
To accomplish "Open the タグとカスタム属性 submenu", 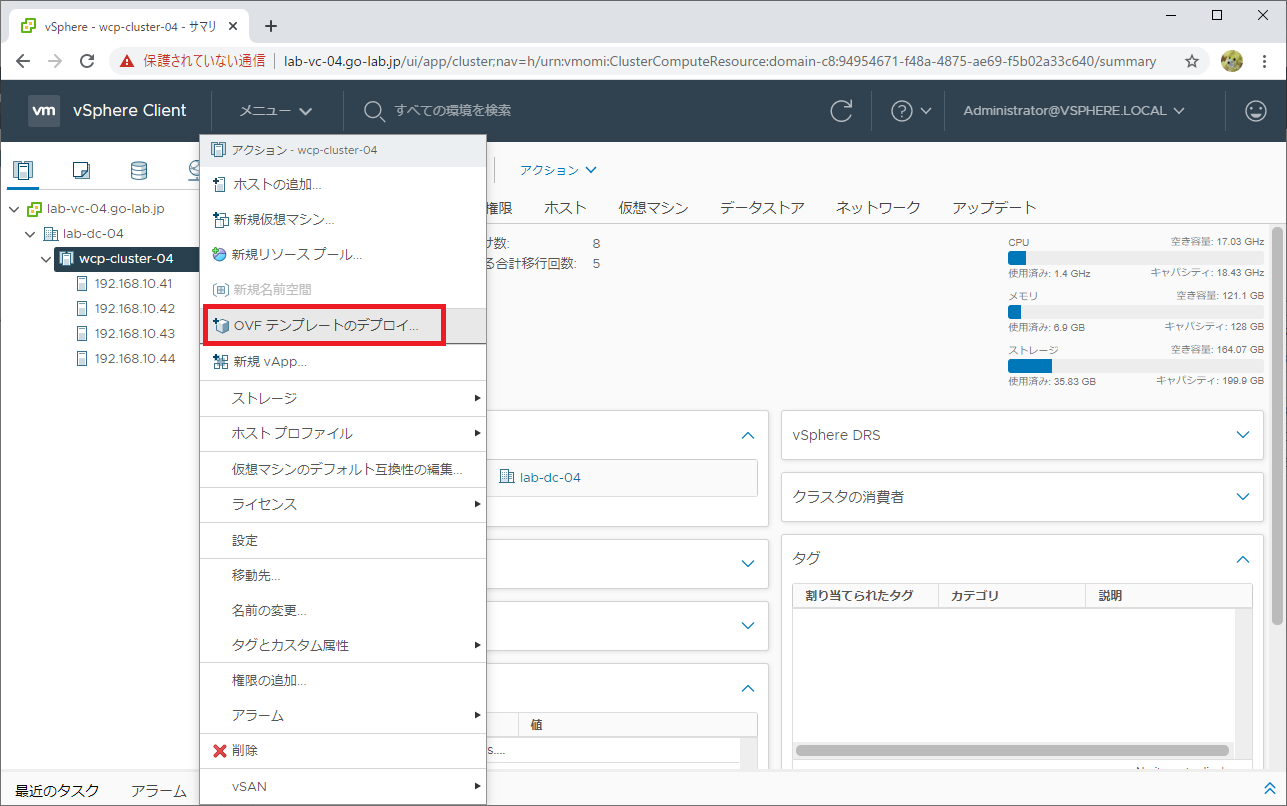I will coord(343,645).
